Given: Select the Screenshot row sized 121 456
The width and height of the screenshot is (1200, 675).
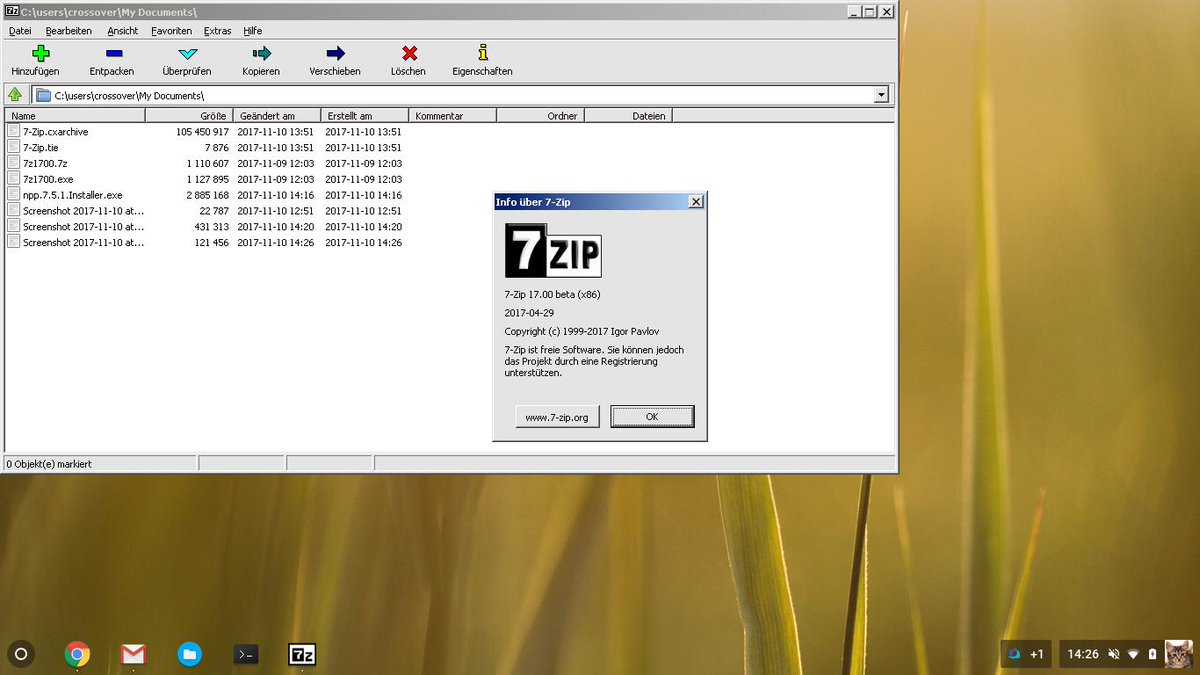Looking at the screenshot, I should pos(205,243).
